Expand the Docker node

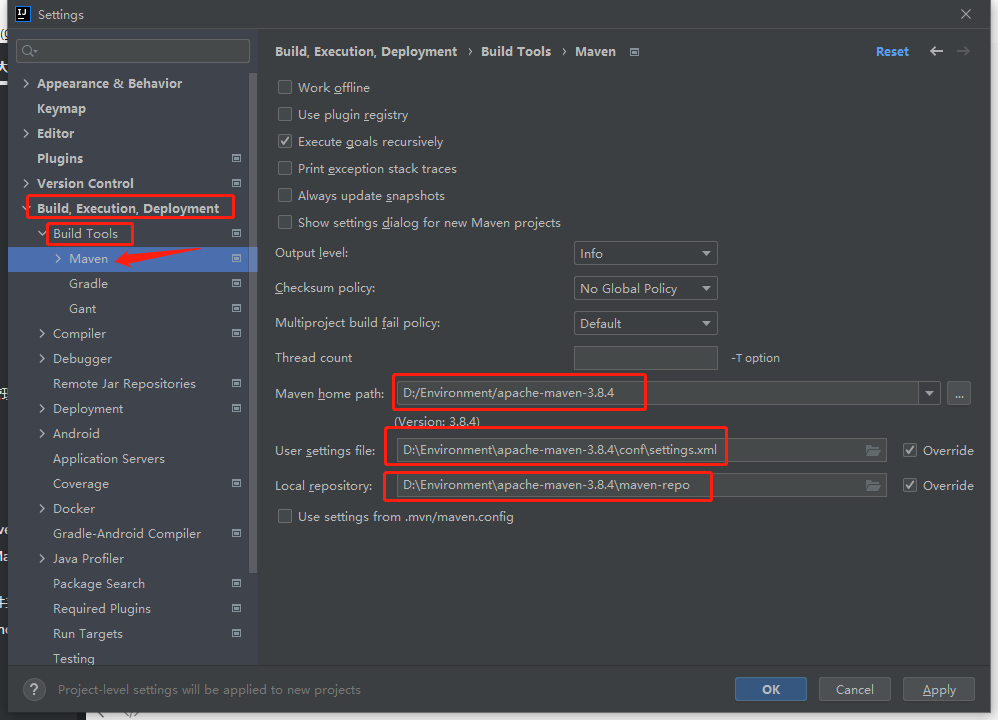point(42,508)
